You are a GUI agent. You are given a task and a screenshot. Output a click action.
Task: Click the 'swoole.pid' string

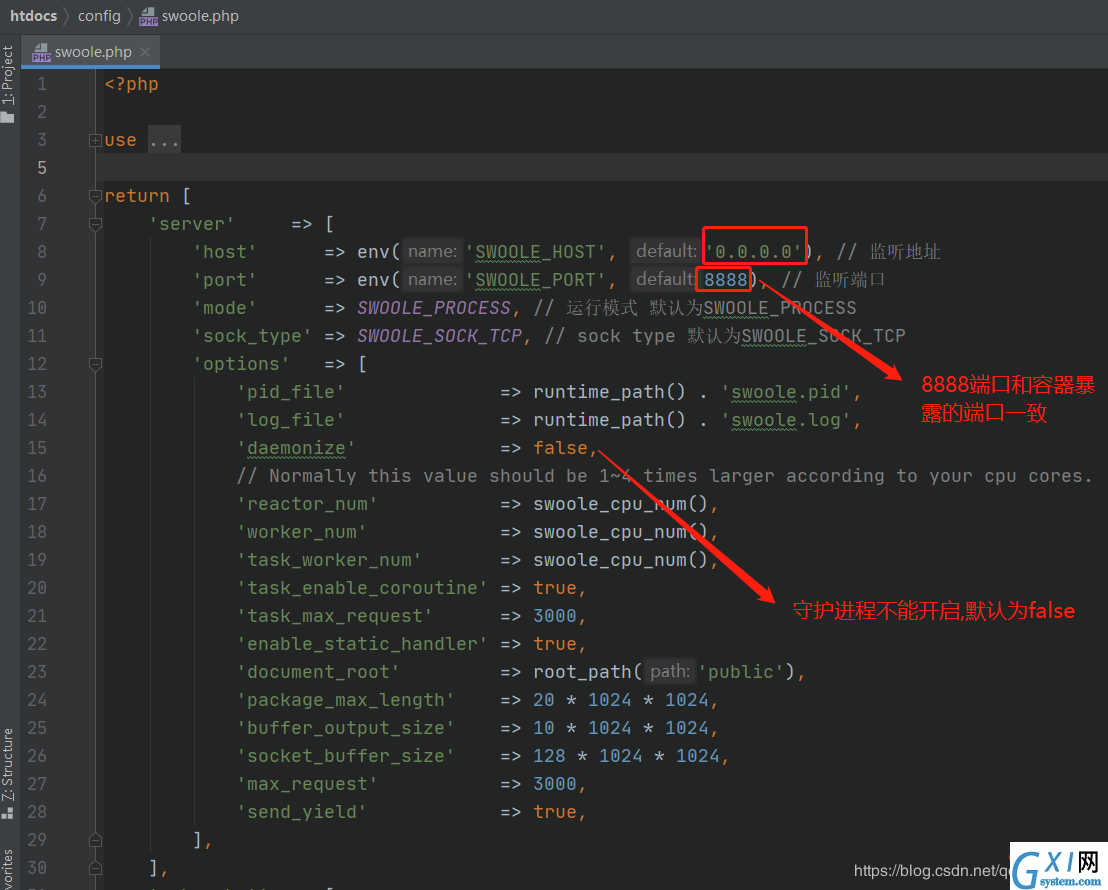[786, 392]
